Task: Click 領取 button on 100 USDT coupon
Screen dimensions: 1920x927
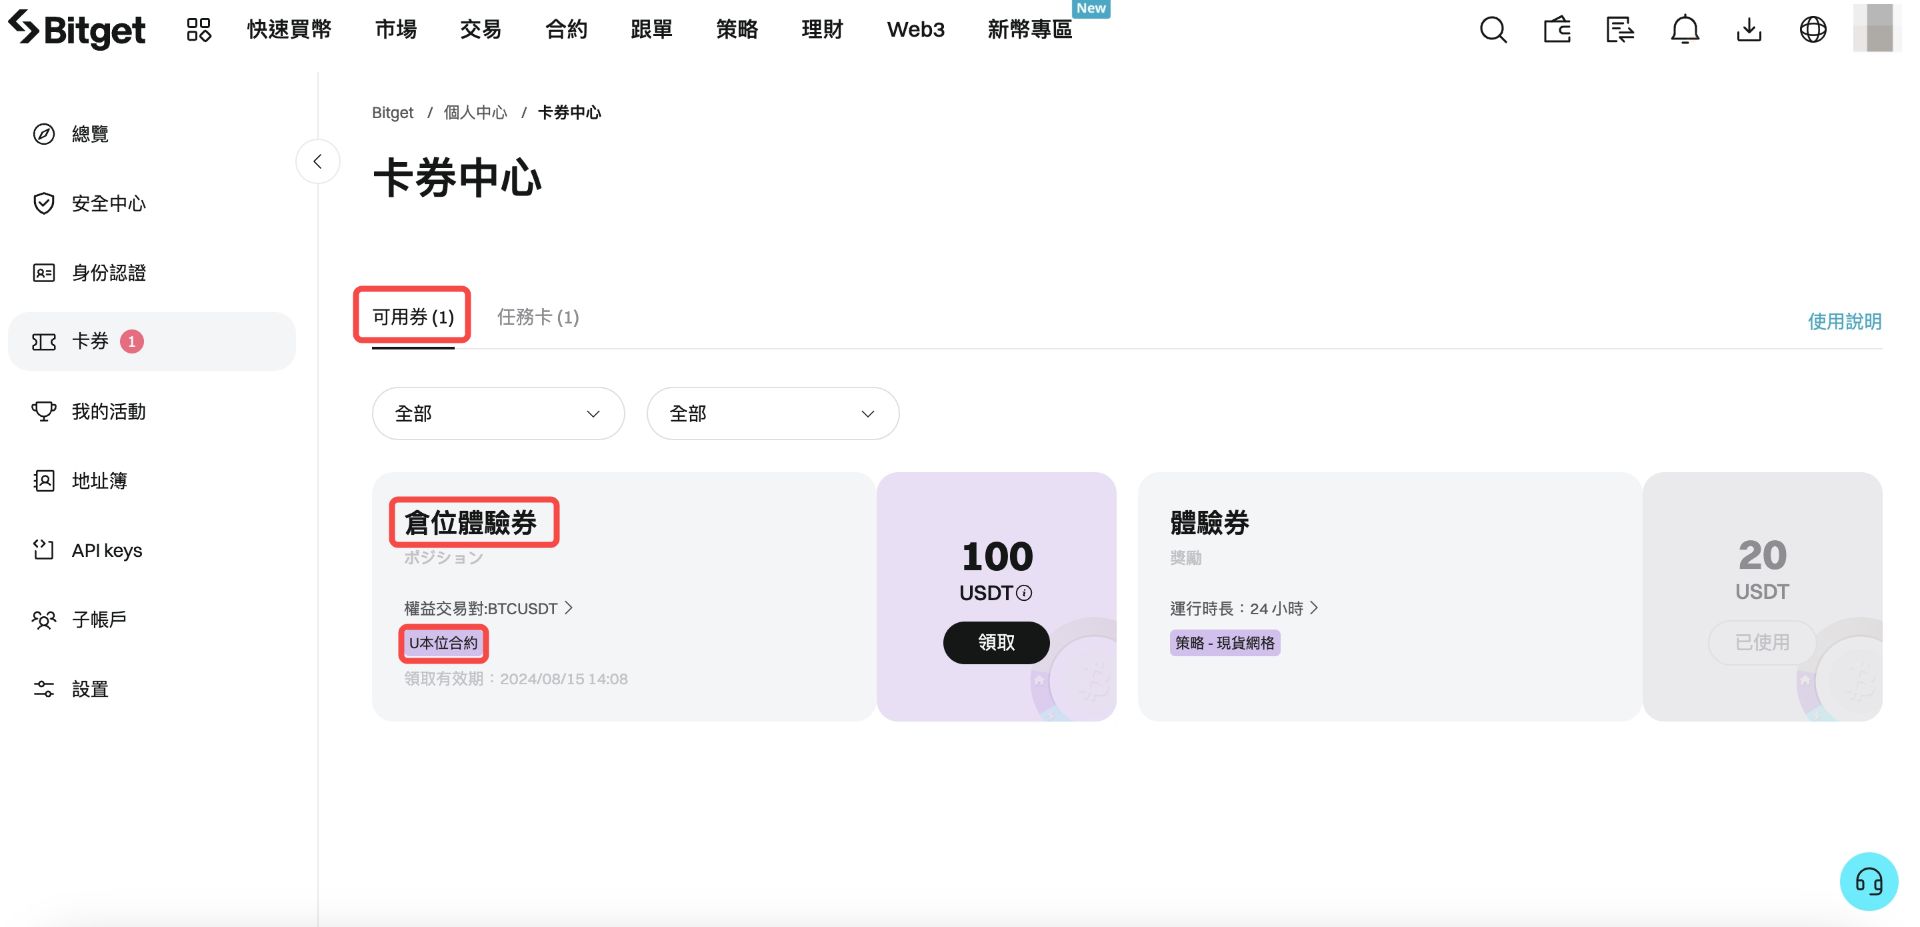Action: [x=996, y=642]
